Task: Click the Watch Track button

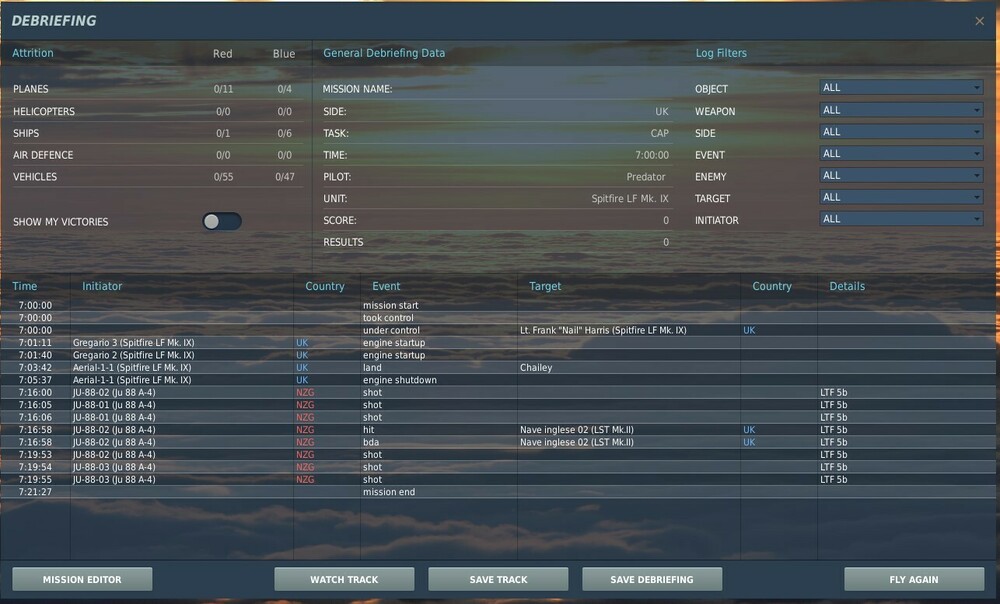Action: [344, 579]
